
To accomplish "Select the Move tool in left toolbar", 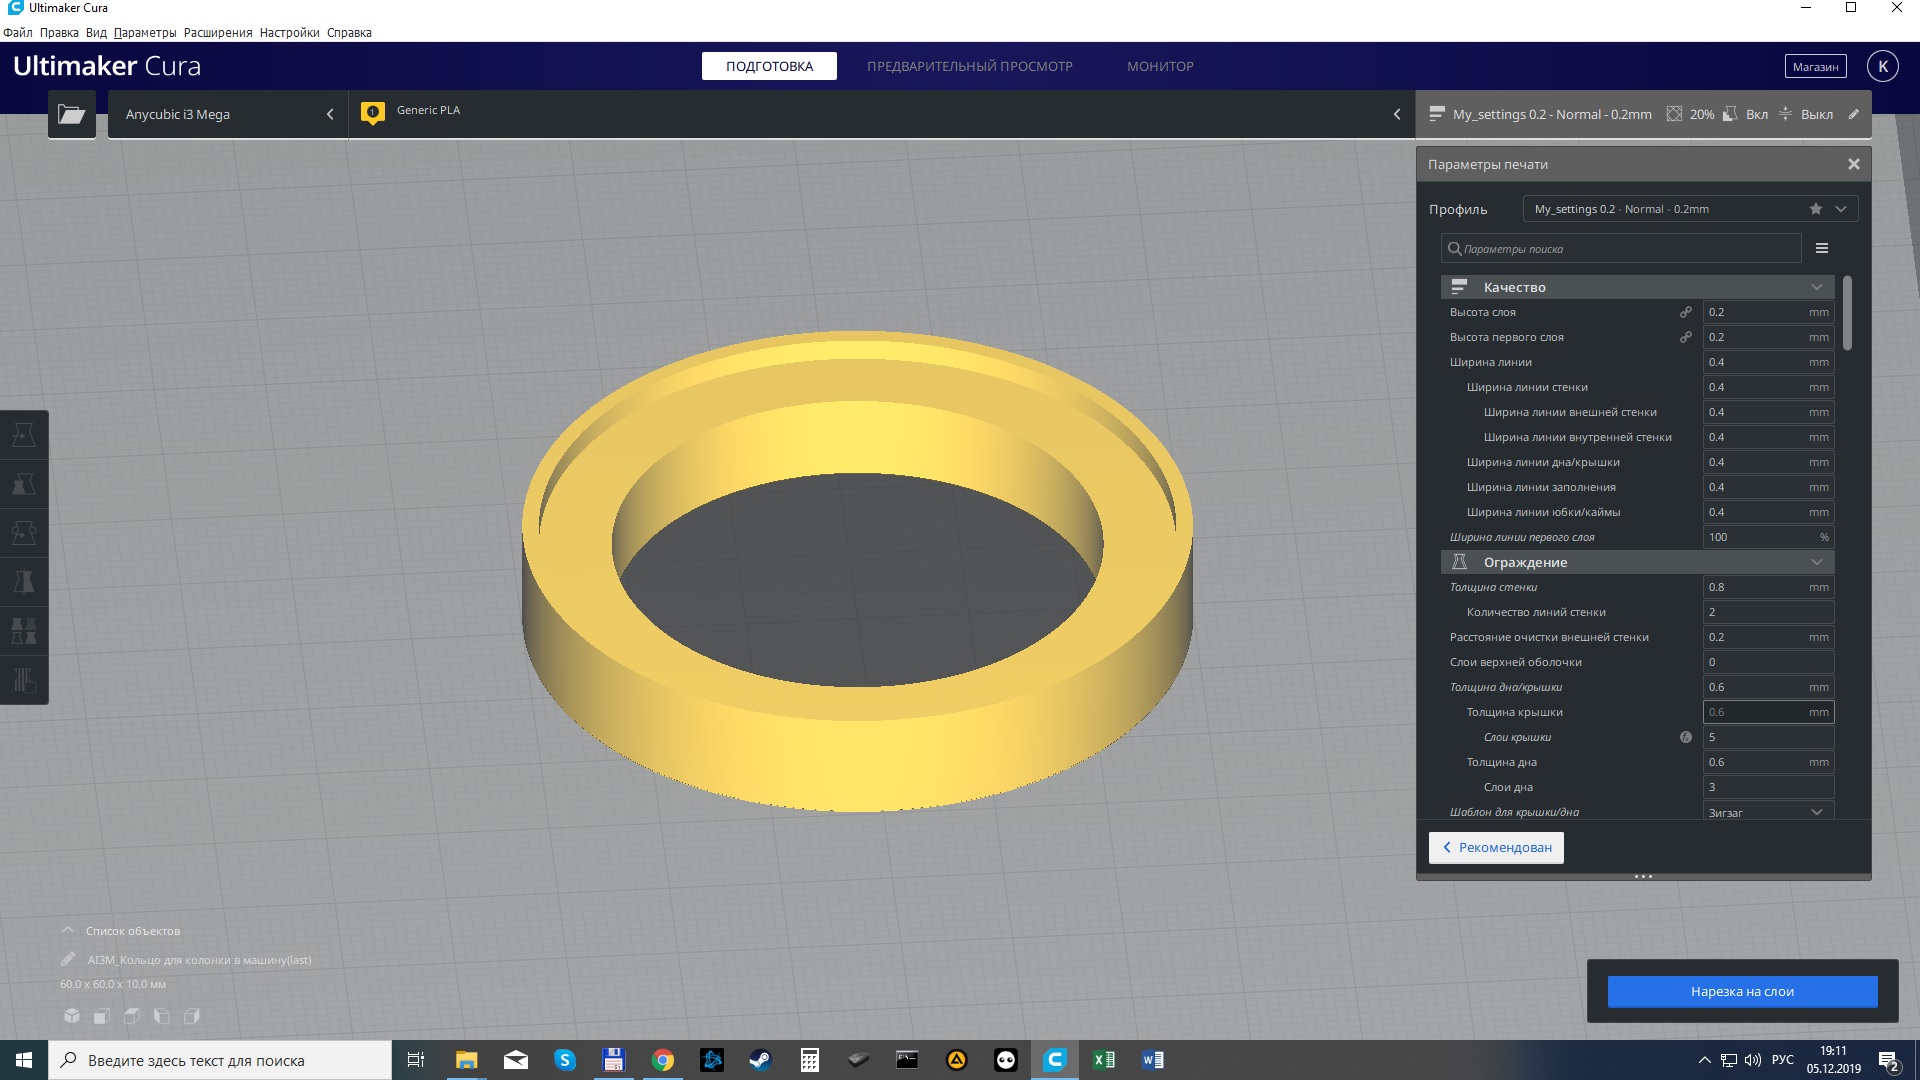I will tap(24, 436).
